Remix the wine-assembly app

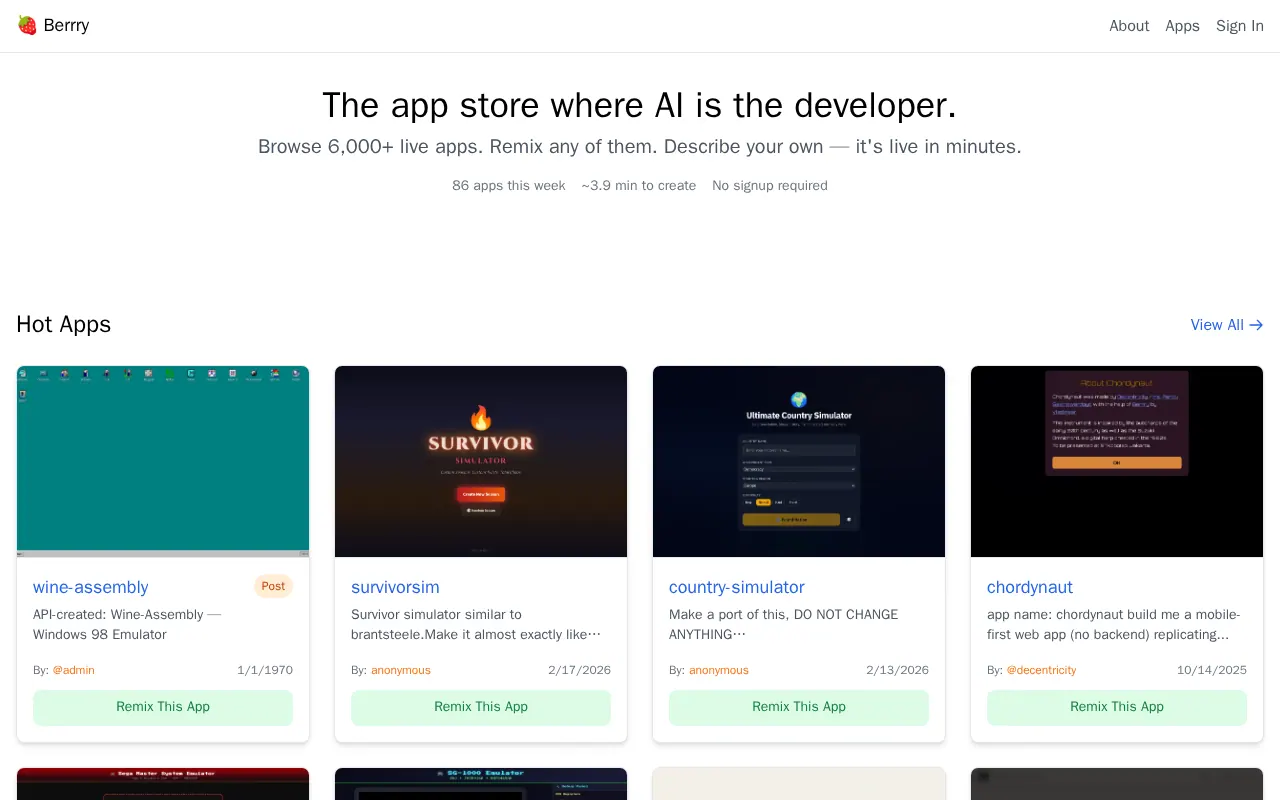163,707
